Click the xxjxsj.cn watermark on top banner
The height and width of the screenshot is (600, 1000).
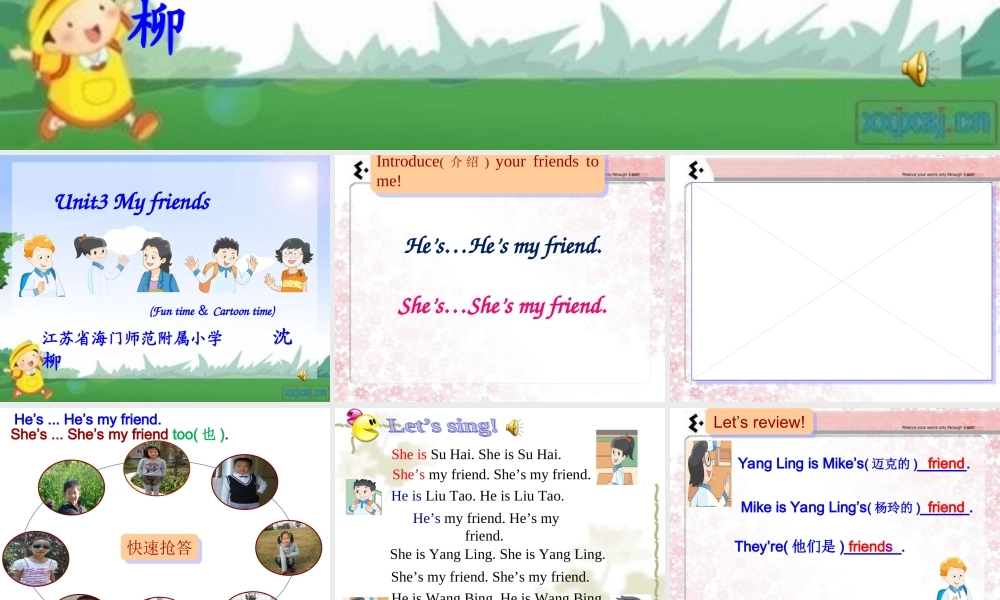pos(925,122)
